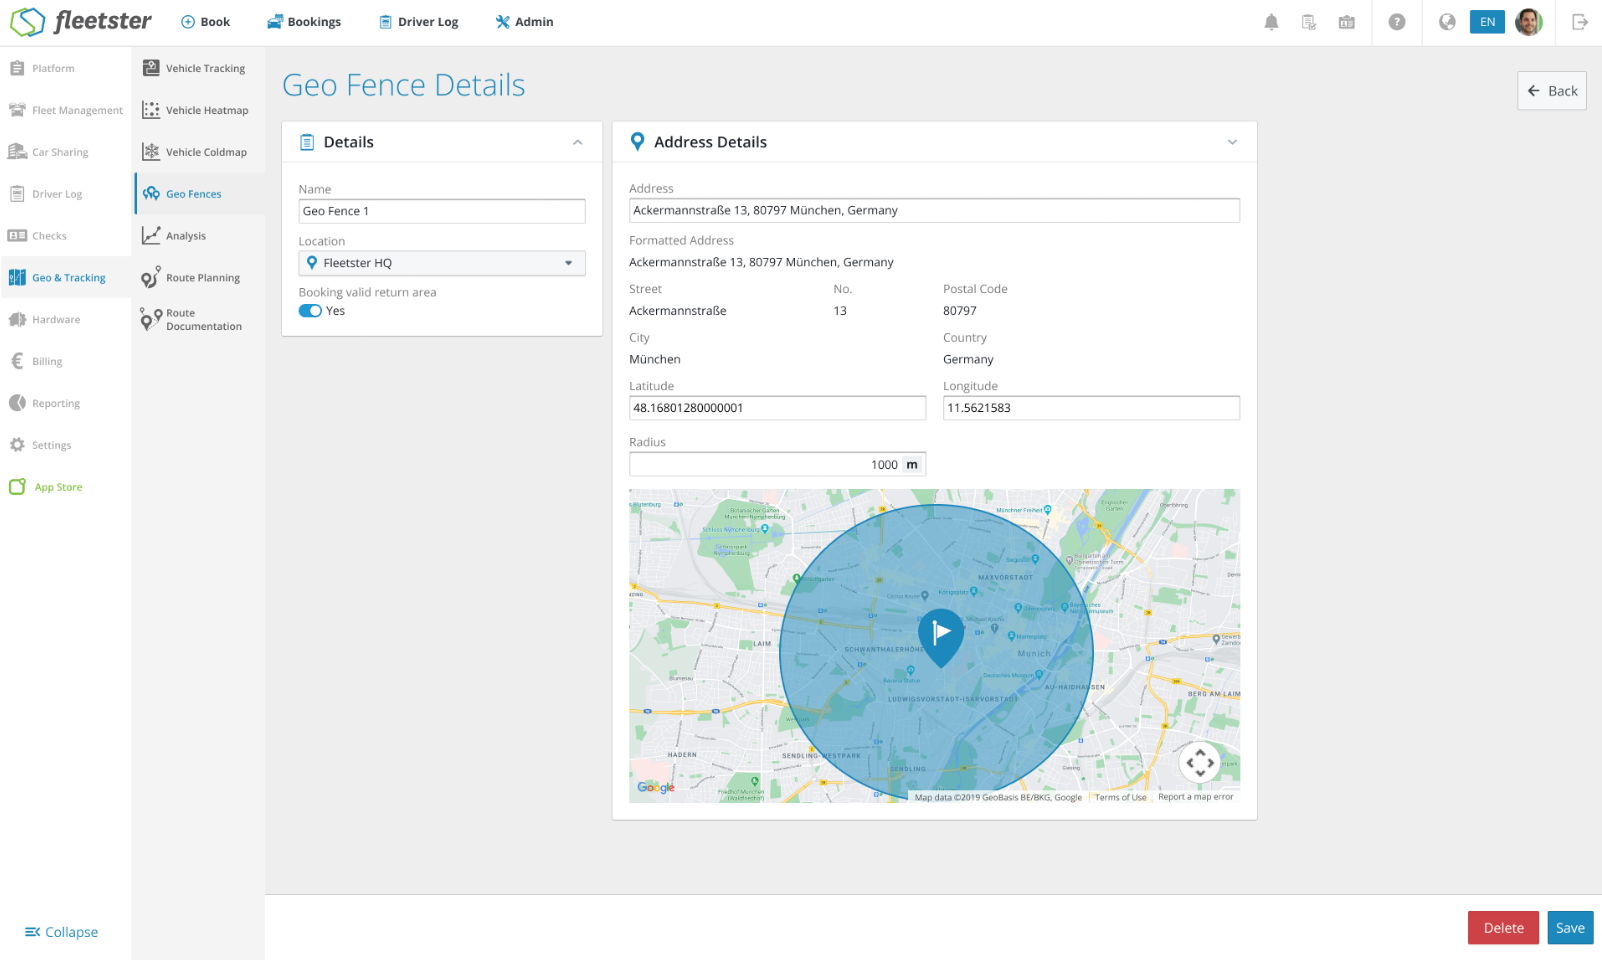This screenshot has height=960, width=1602.
Task: Open the Location dropdown Fleetster HQ
Action: coord(442,263)
